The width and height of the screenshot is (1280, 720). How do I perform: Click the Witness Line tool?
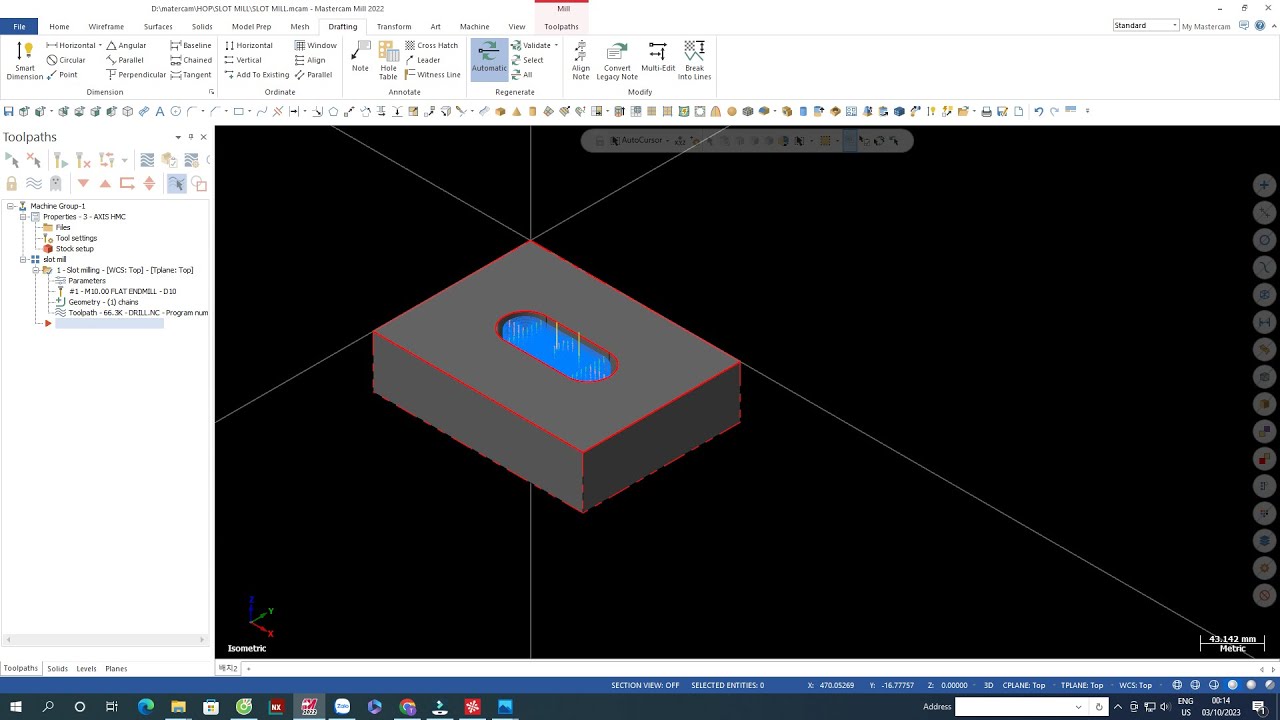pos(433,75)
